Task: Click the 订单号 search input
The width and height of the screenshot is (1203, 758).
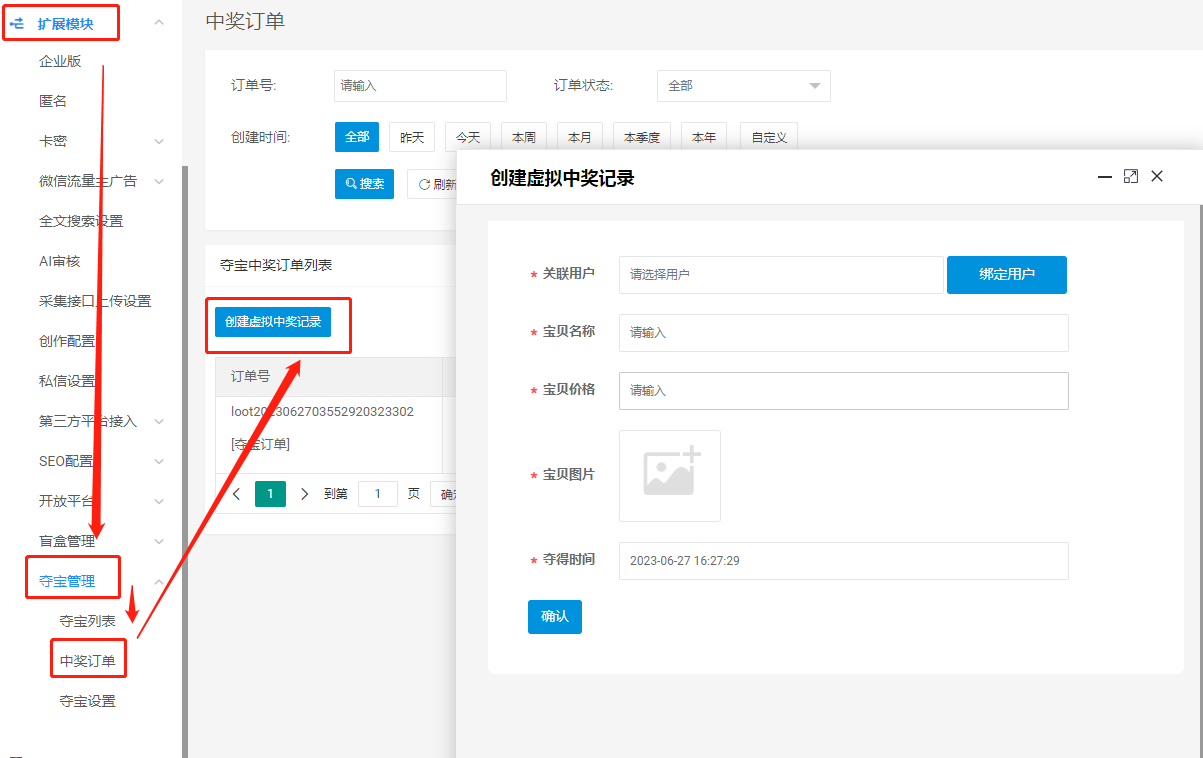Action: point(420,86)
